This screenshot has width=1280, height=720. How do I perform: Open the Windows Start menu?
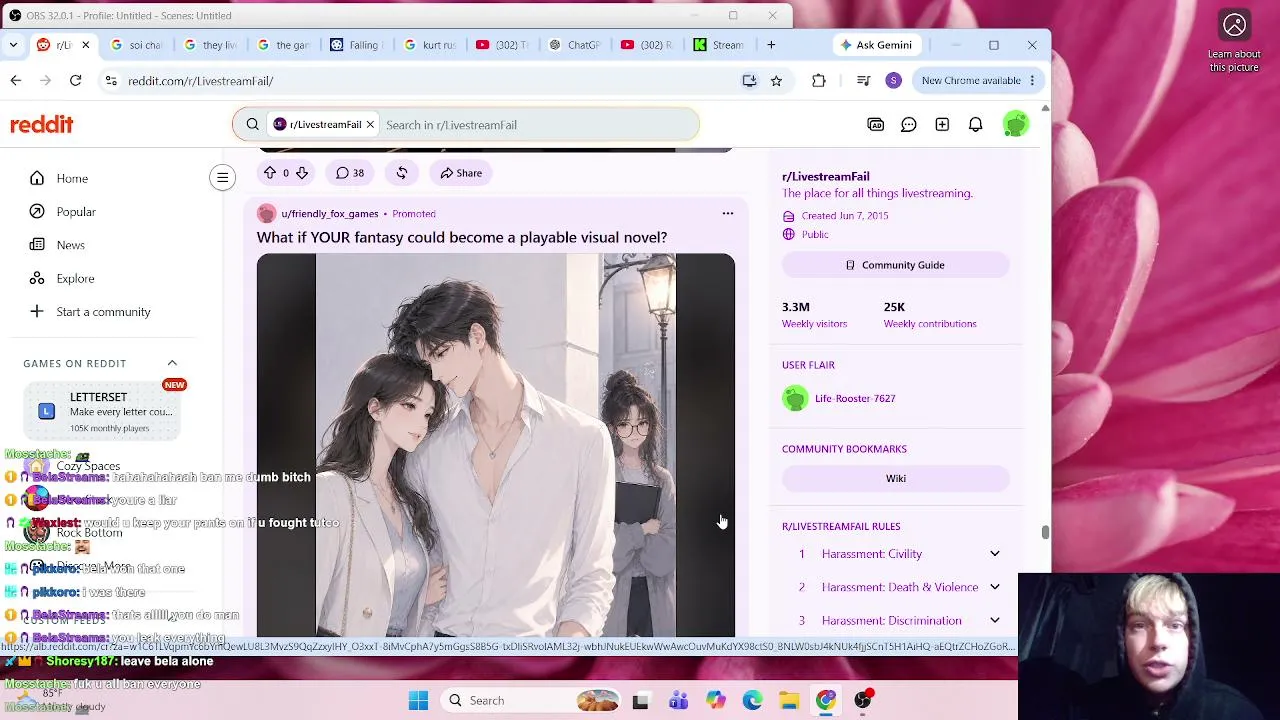pyautogui.click(x=418, y=701)
